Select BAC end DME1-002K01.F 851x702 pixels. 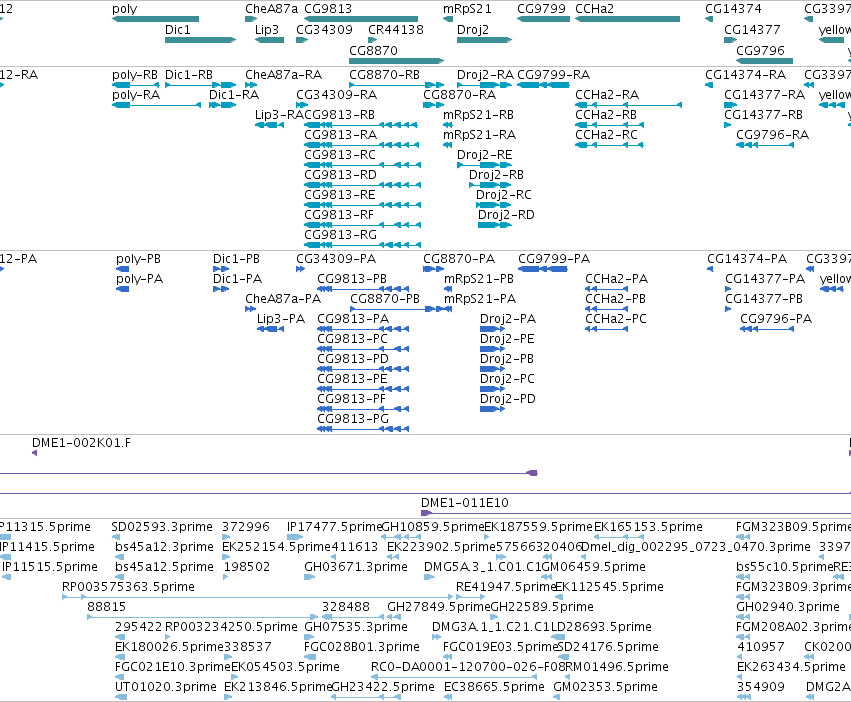(x=35, y=453)
